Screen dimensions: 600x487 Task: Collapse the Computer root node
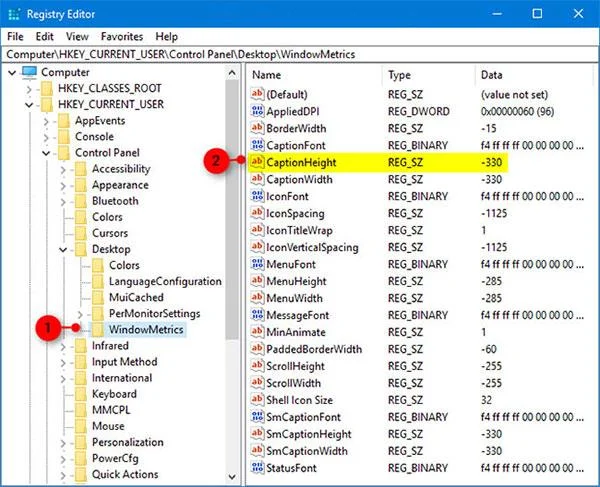click(12, 72)
